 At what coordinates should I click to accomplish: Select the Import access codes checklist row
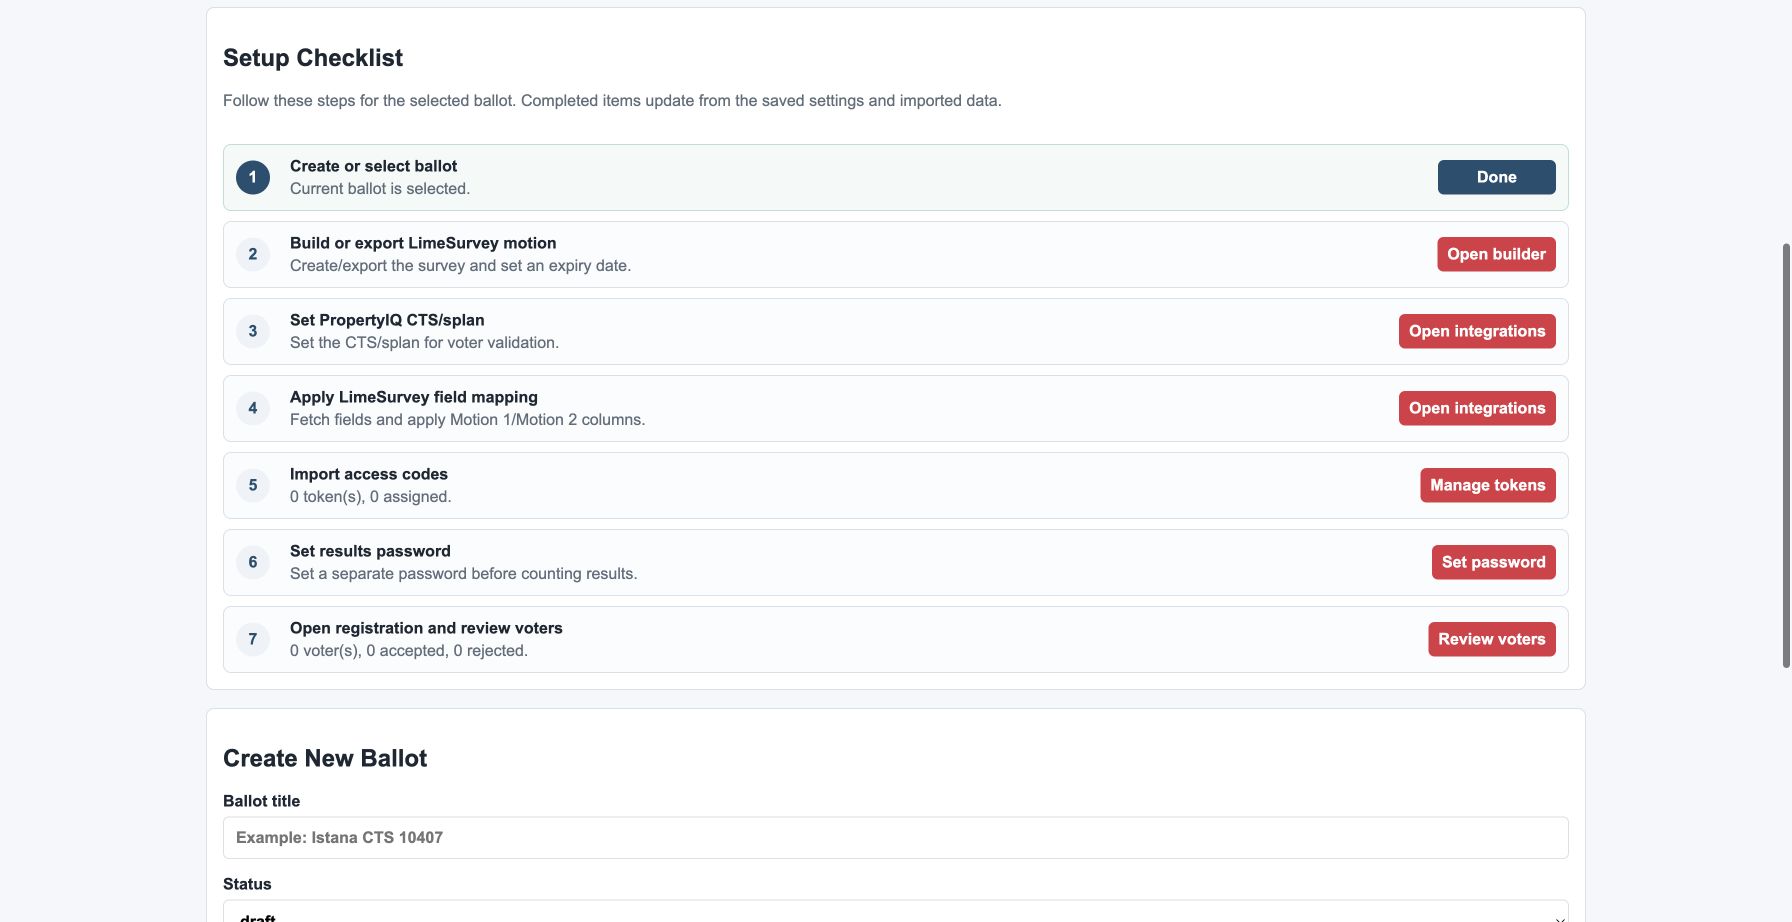[895, 485]
